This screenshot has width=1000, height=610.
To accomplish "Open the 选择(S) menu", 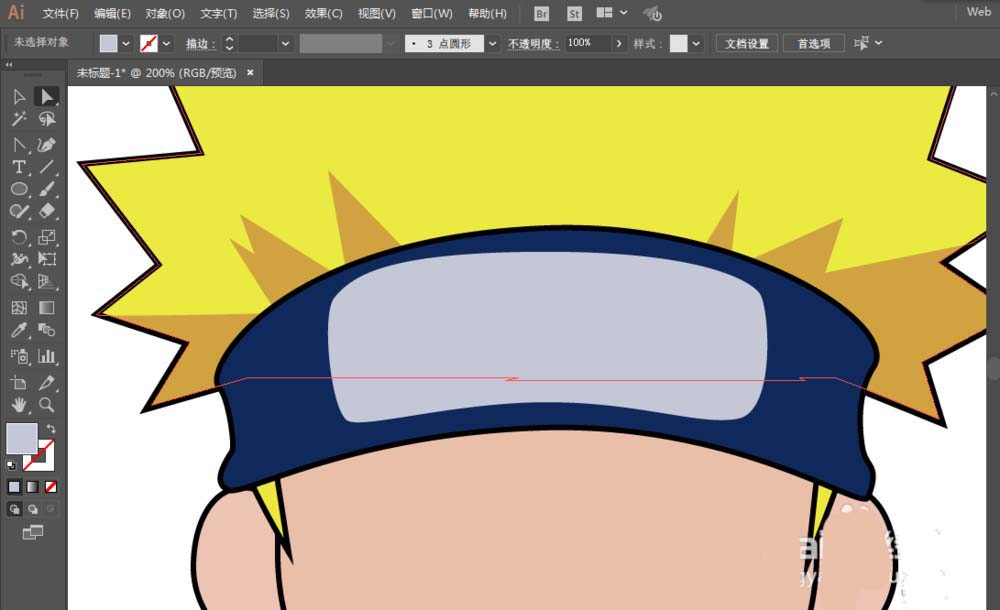I will tap(270, 13).
